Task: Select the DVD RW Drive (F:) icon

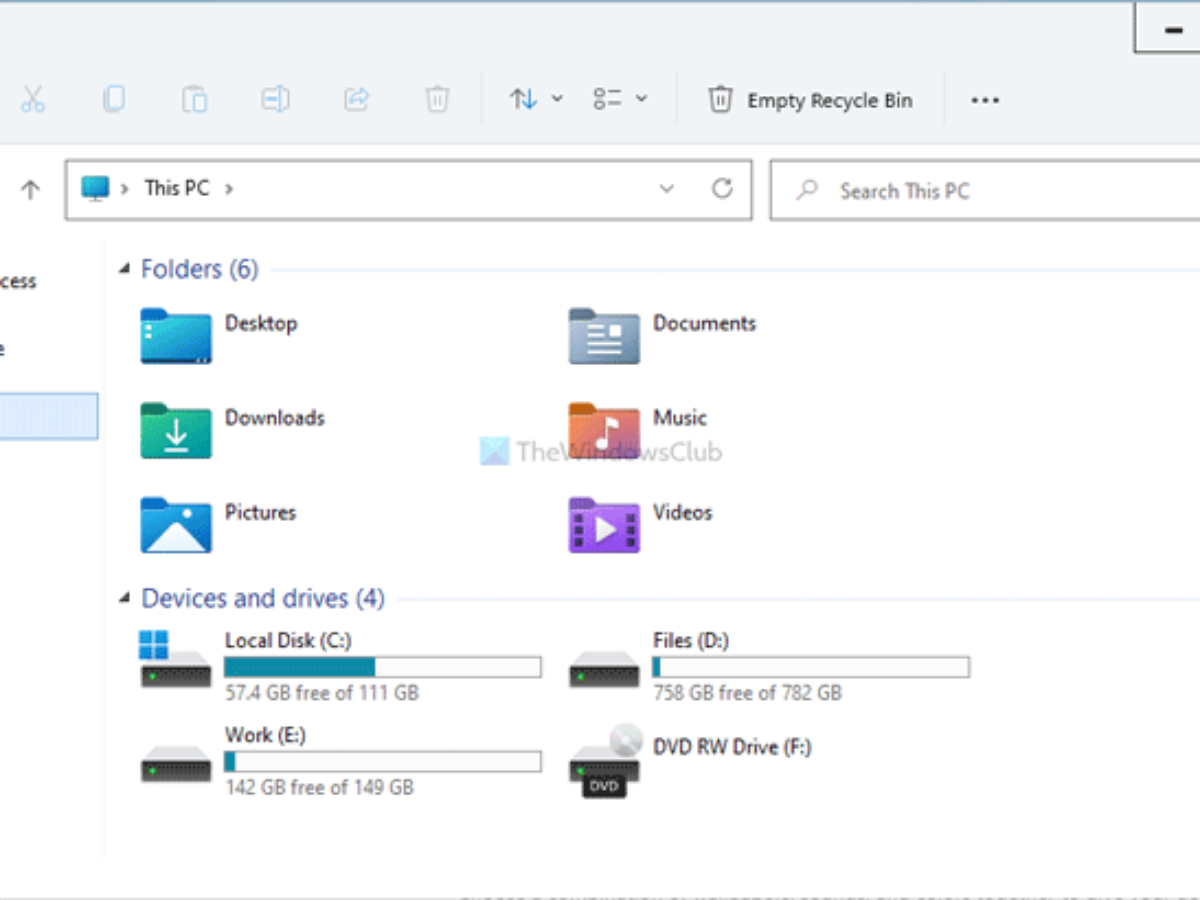Action: tap(605, 760)
